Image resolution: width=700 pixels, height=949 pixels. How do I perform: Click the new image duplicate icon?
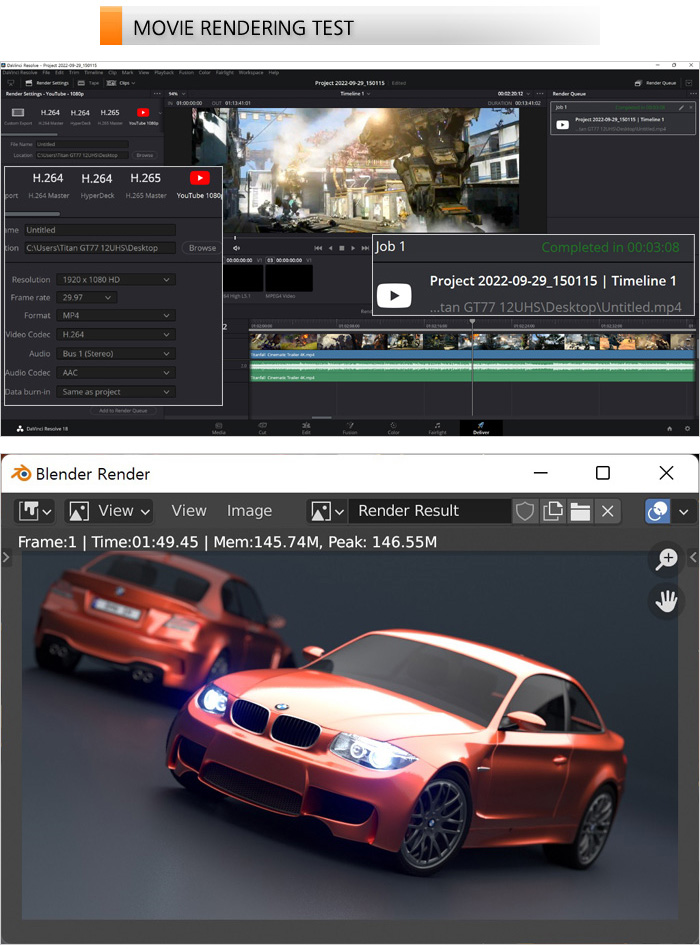tap(552, 511)
